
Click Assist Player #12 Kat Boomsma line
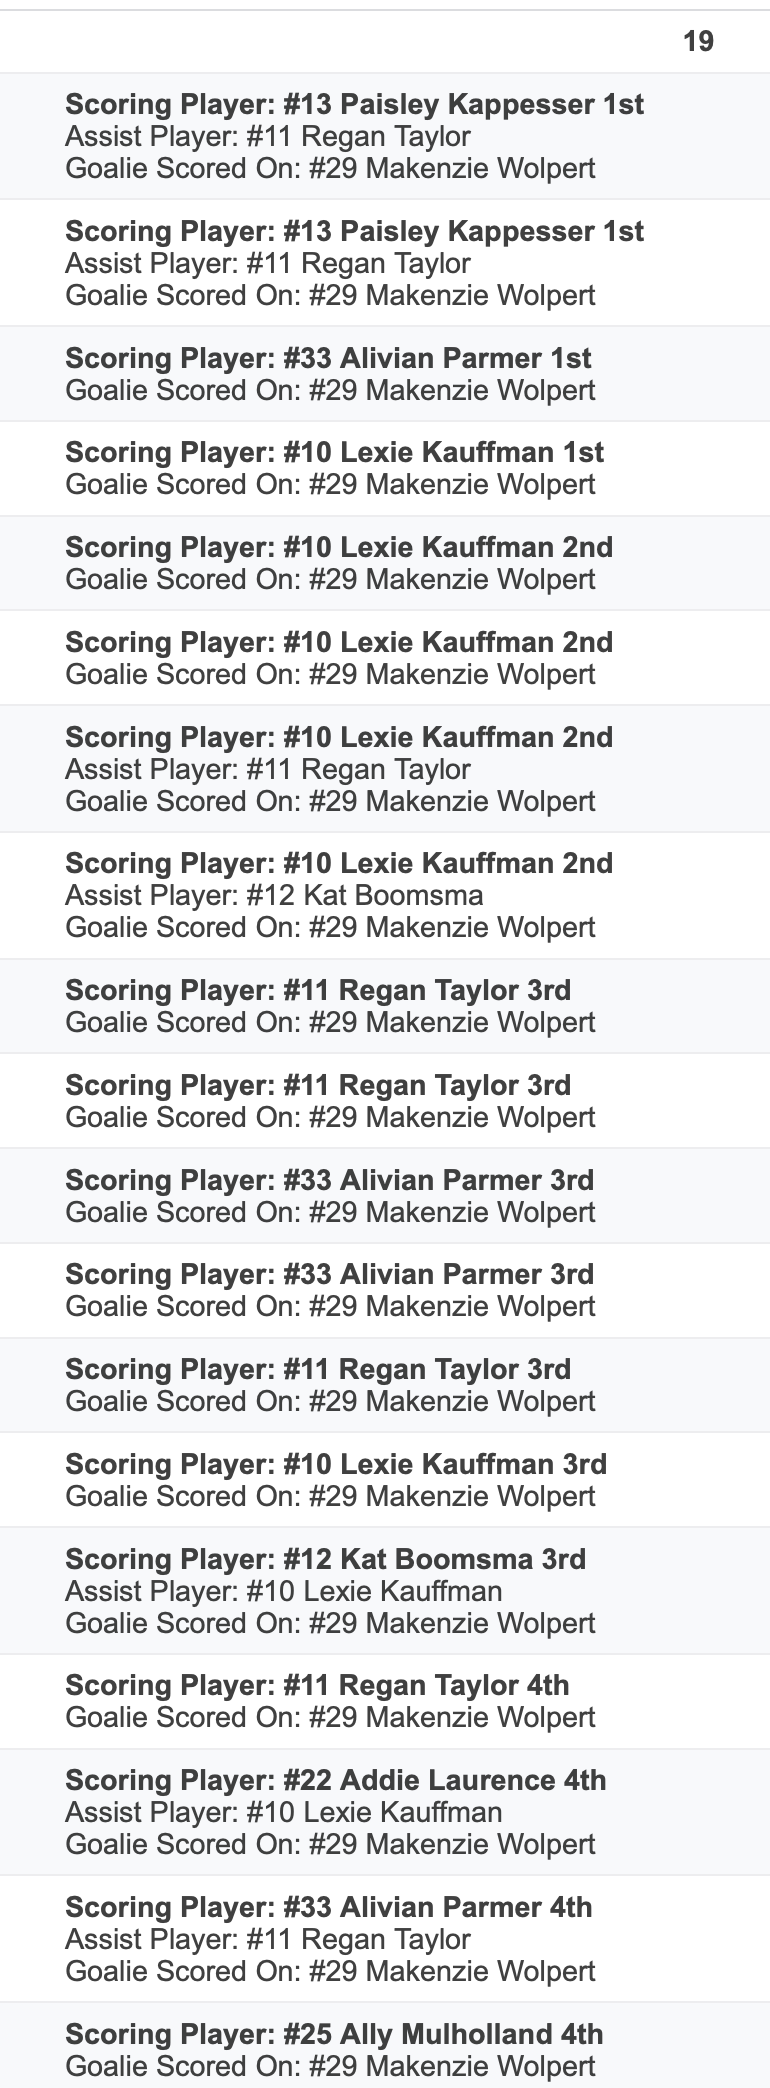pyautogui.click(x=274, y=895)
